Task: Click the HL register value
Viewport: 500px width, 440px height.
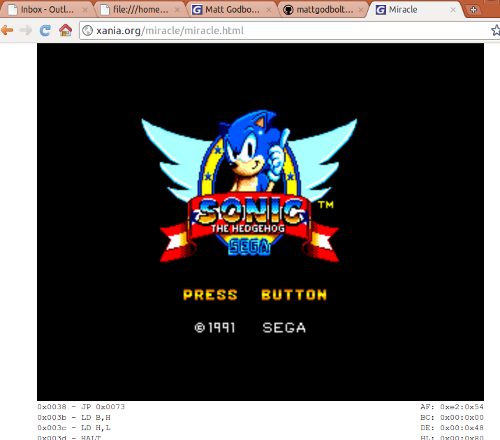Action: (462, 437)
